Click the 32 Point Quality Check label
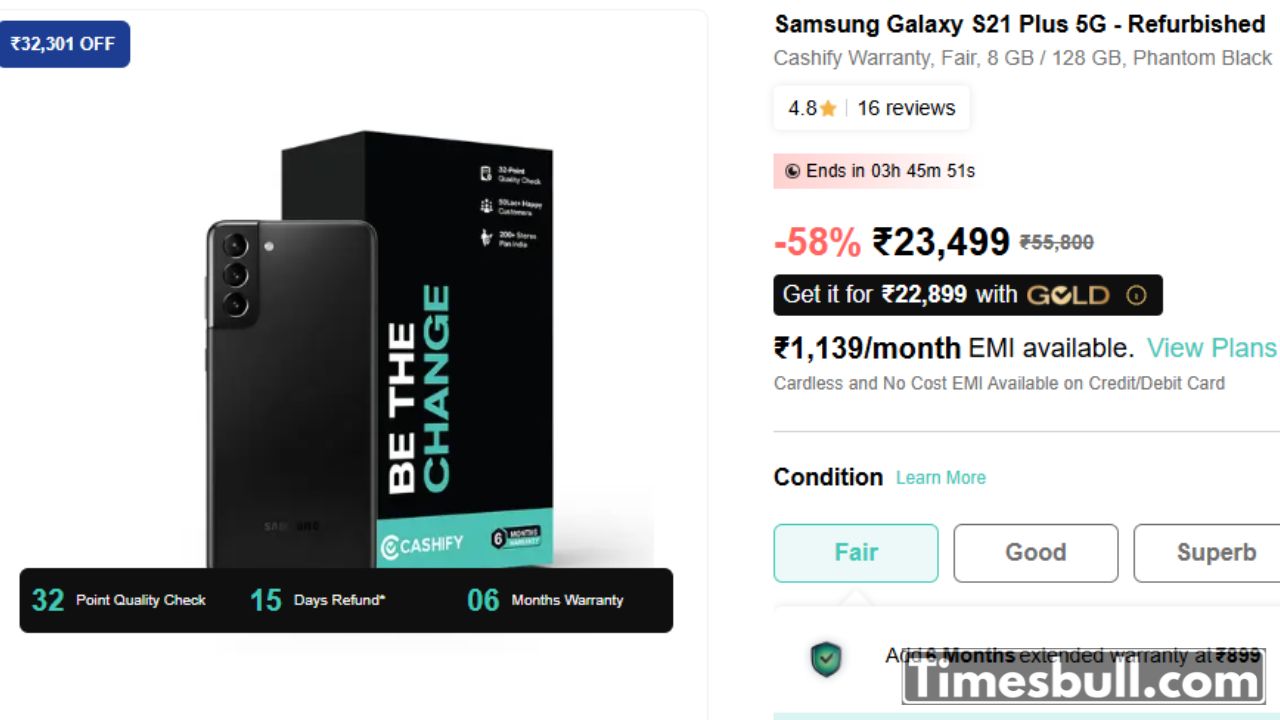 [118, 600]
